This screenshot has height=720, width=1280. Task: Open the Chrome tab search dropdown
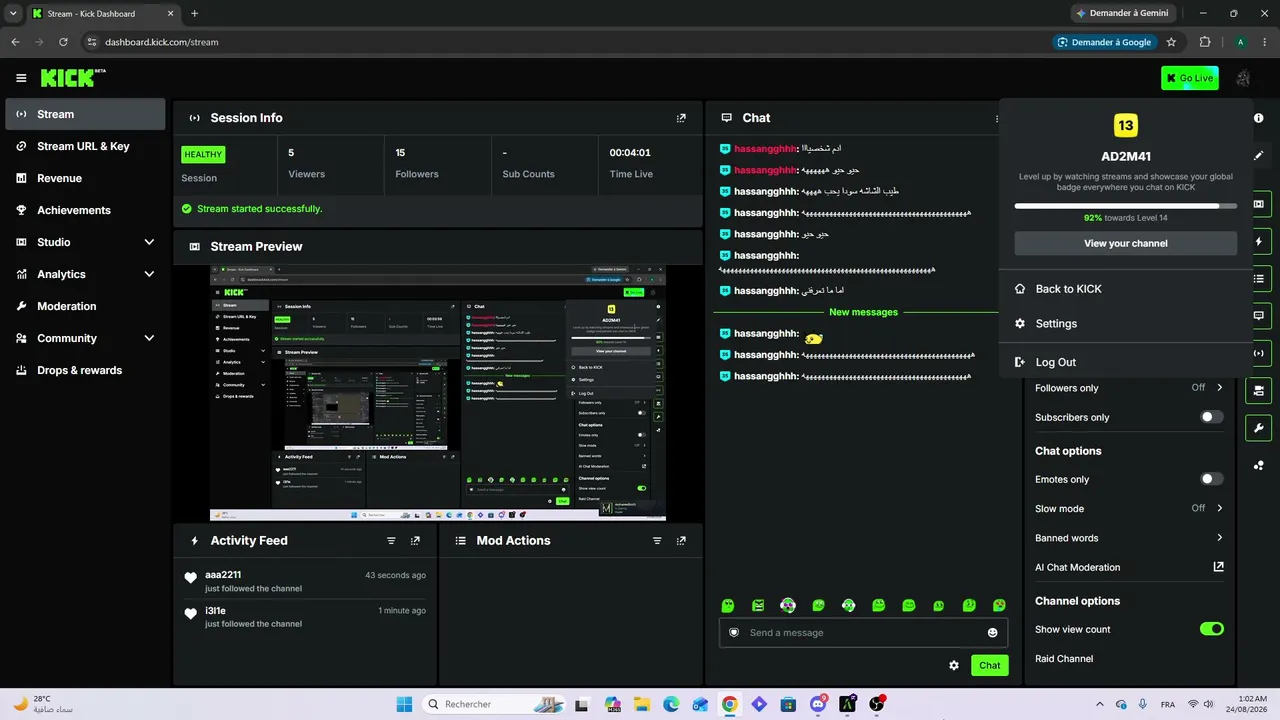coord(13,14)
